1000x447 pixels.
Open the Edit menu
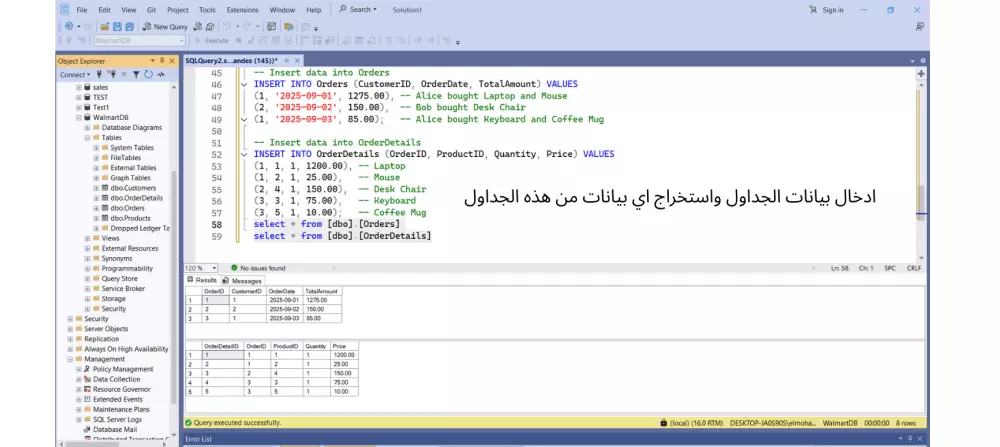coord(104,10)
